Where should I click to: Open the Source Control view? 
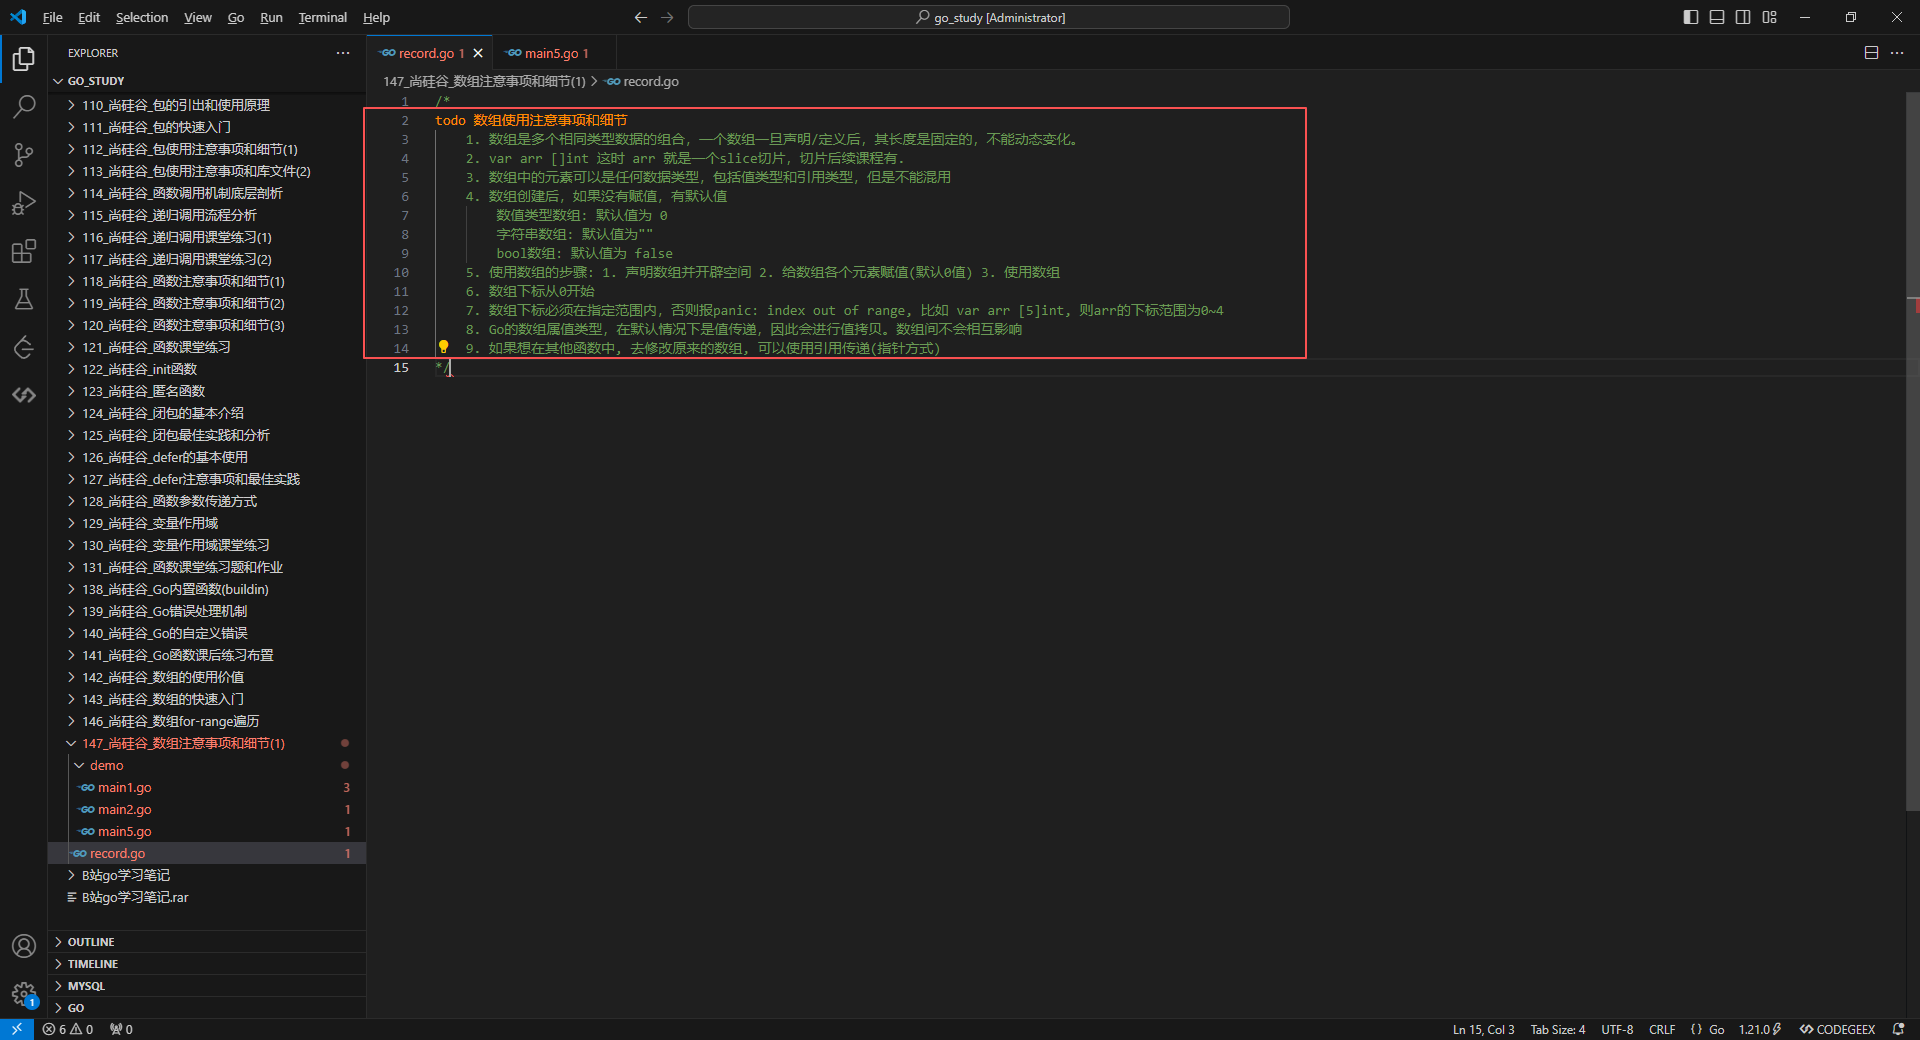(24, 155)
